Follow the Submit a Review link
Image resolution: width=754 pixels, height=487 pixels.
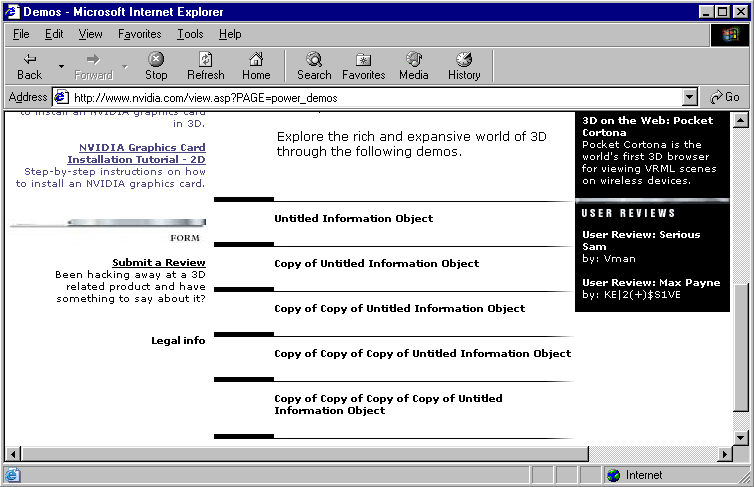(159, 262)
